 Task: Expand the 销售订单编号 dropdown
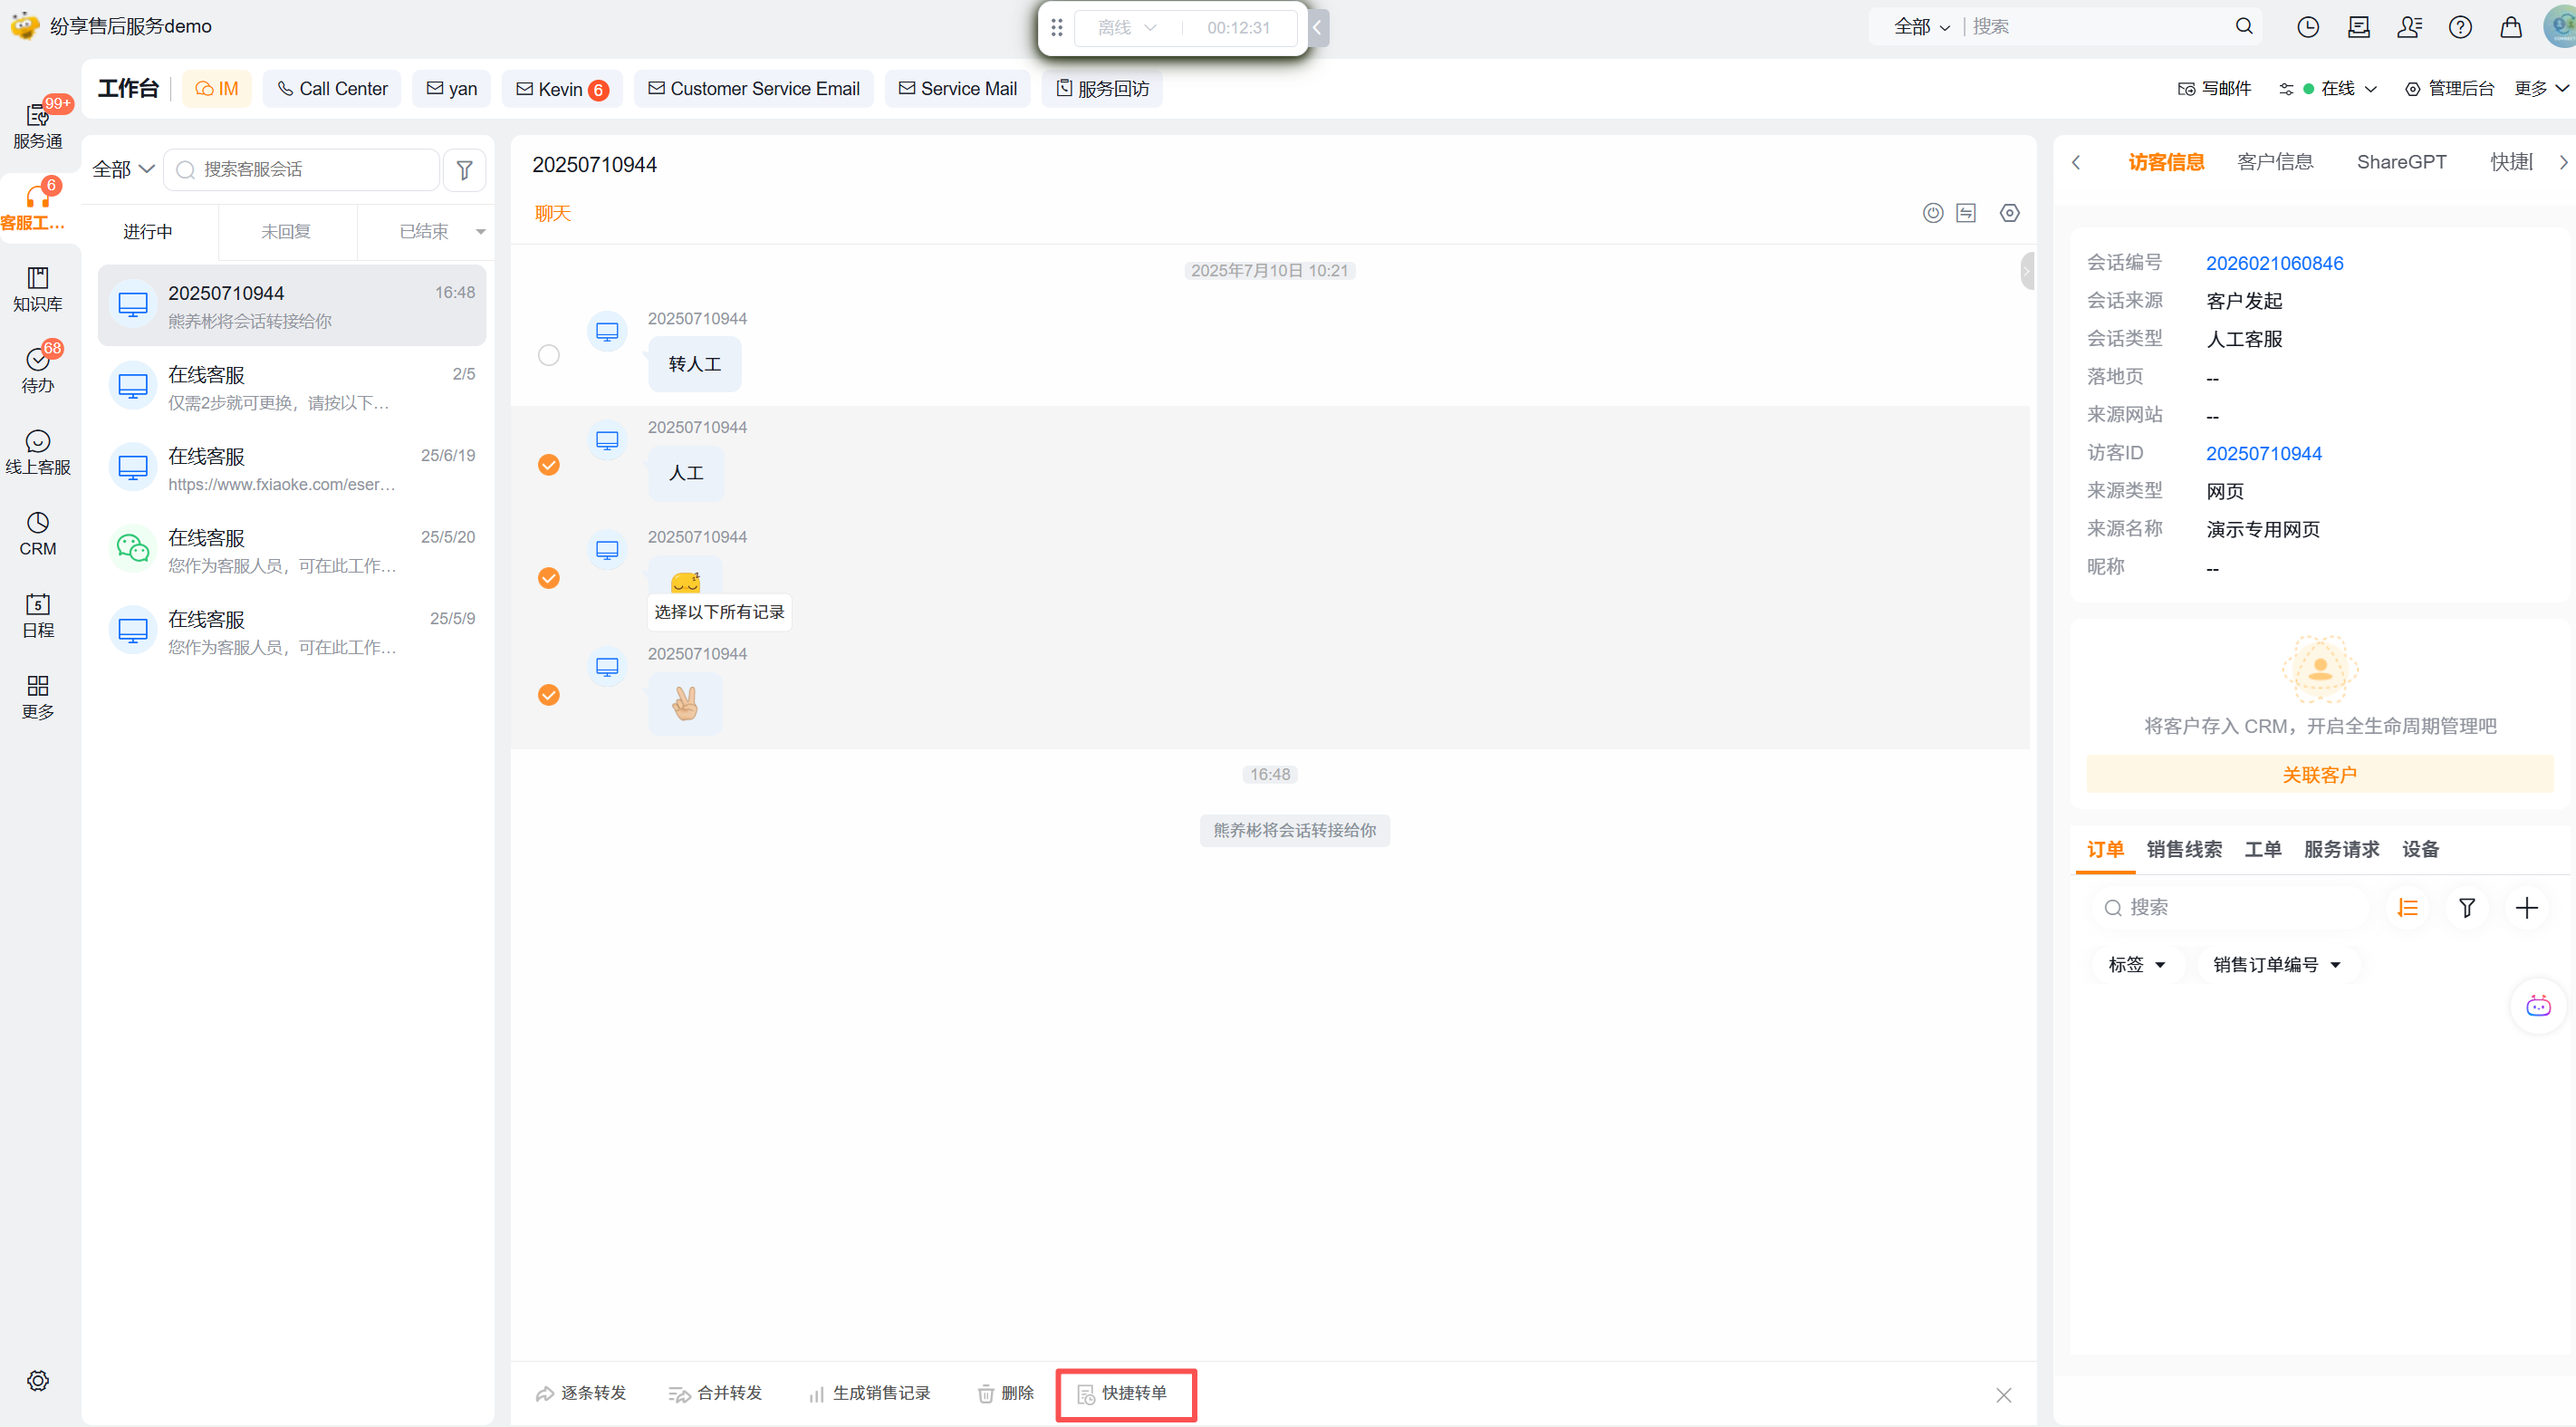2277,964
